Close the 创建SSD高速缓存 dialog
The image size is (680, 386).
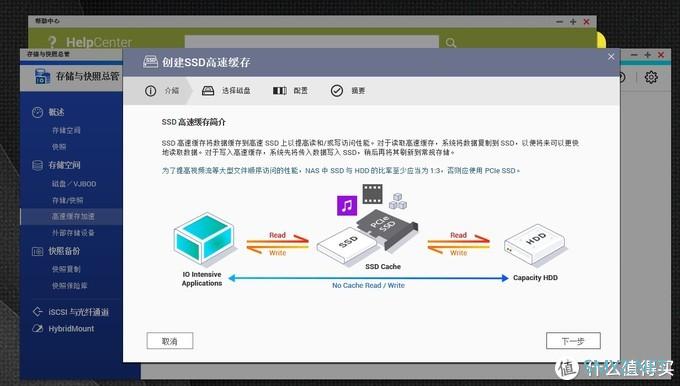click(611, 57)
